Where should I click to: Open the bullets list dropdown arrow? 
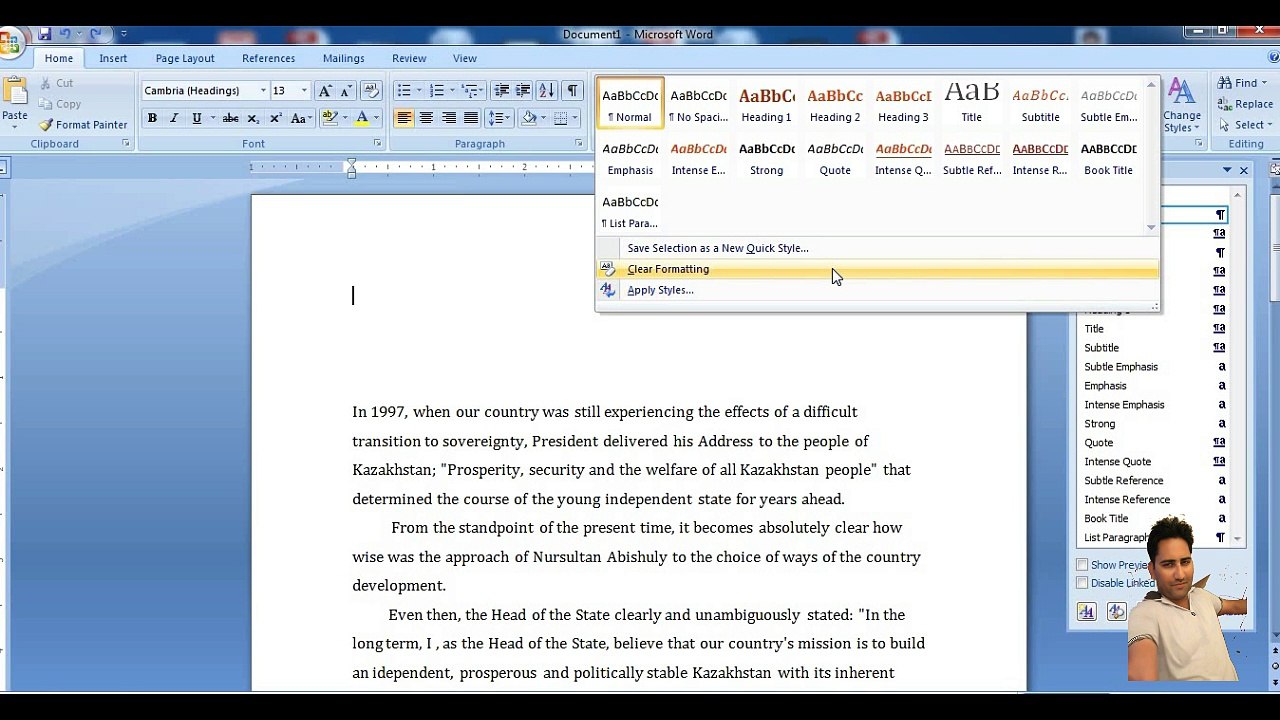pyautogui.click(x=419, y=91)
